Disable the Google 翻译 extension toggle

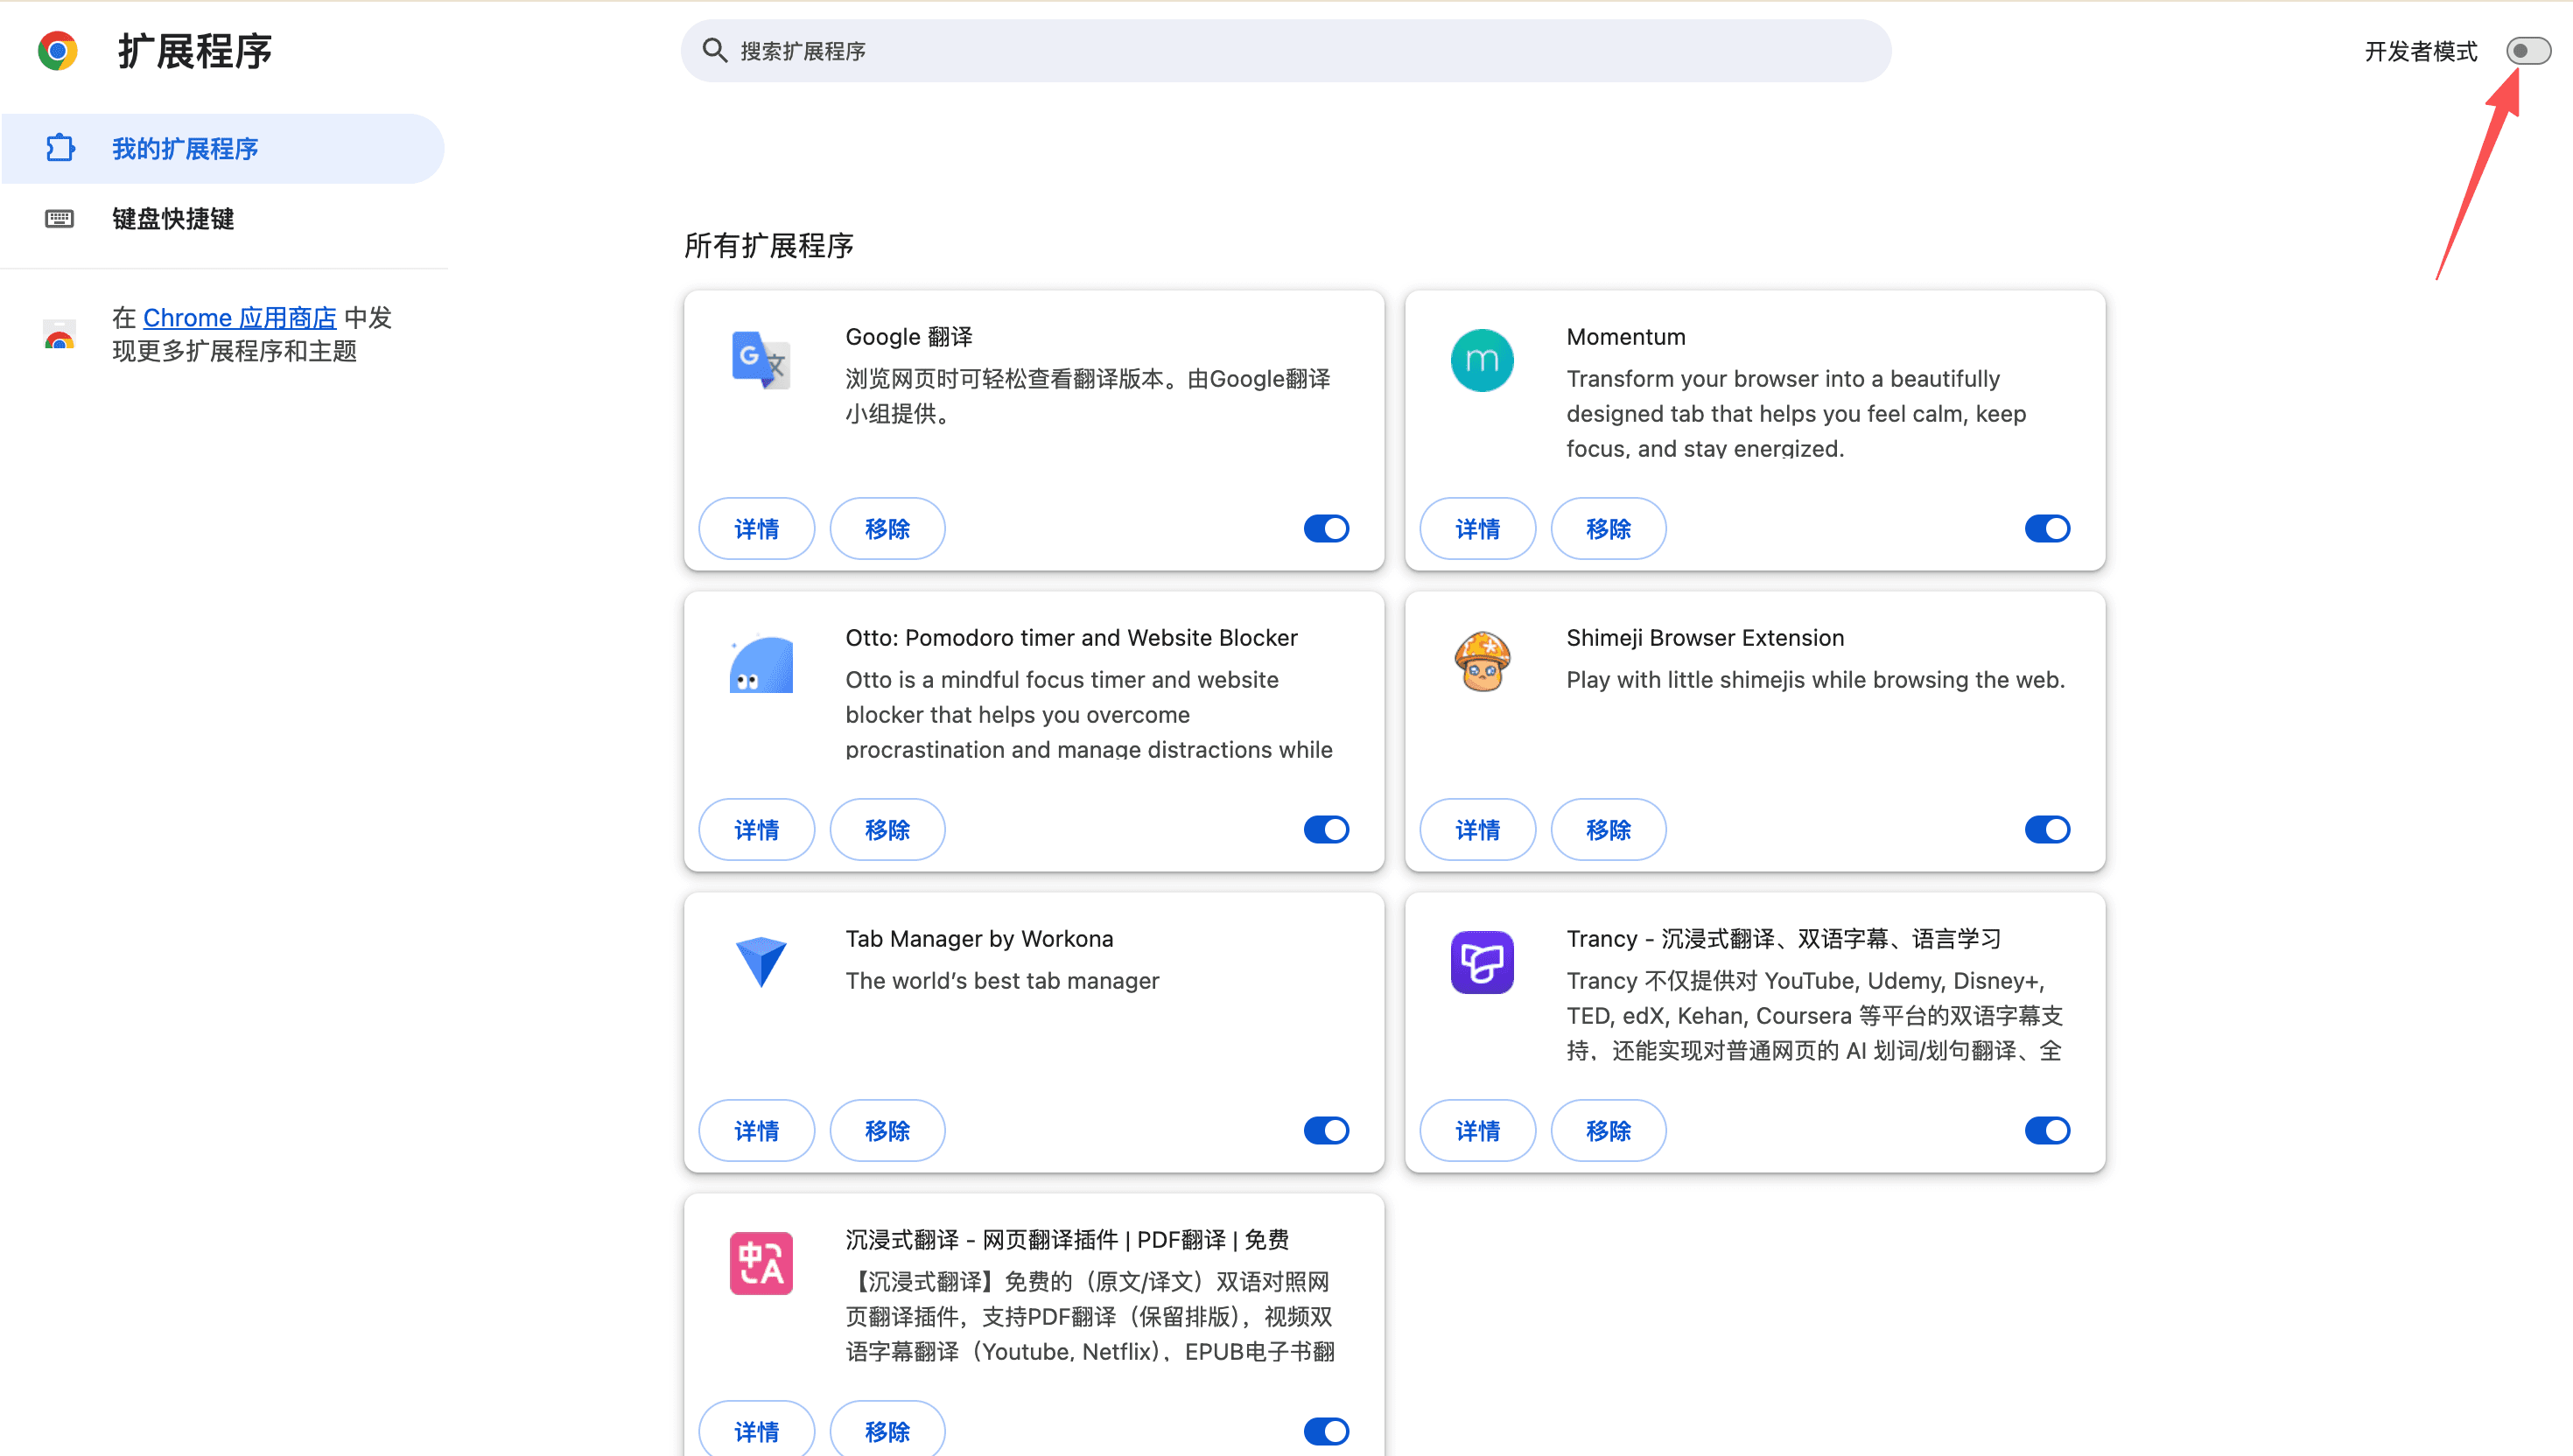[1326, 528]
